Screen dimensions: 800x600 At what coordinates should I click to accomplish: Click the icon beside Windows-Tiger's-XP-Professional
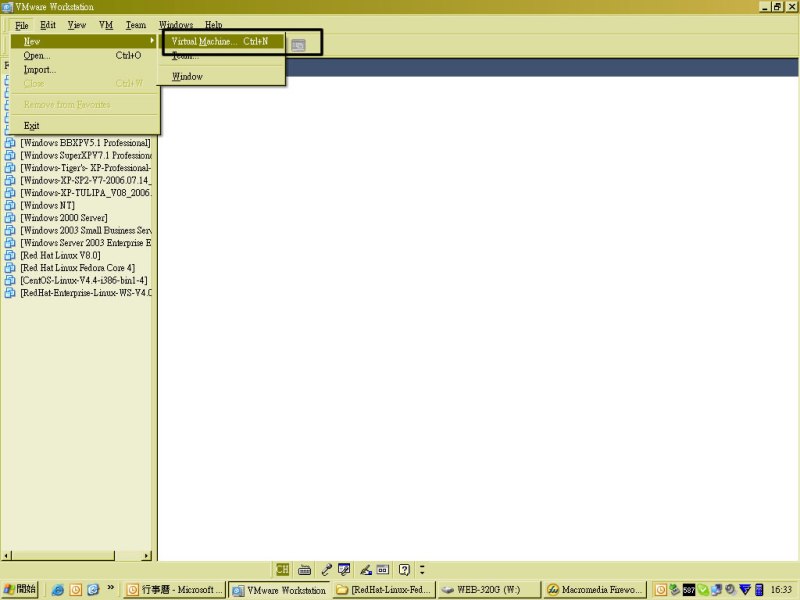(10, 168)
